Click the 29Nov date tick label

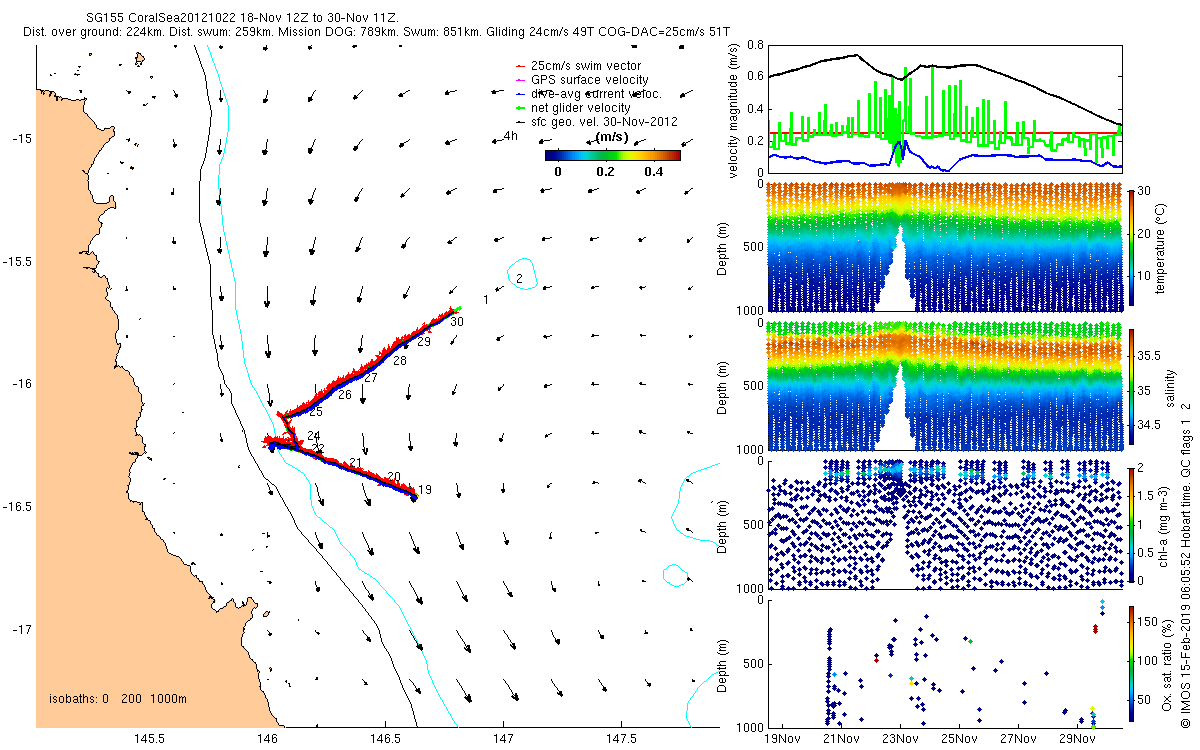point(1077,739)
